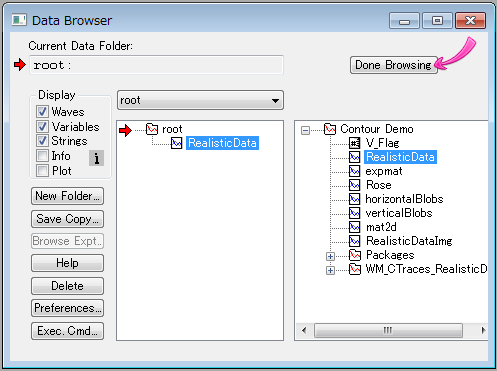Click the horizontal scrollbar thumb in right pane
Screen dimensions: 497x371
coord(388,330)
